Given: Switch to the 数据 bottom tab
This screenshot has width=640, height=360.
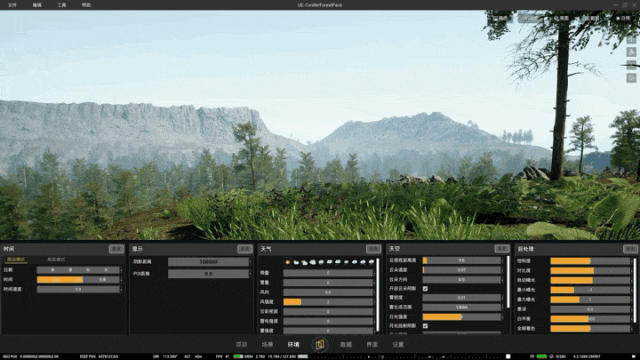Looking at the screenshot, I should 346,344.
